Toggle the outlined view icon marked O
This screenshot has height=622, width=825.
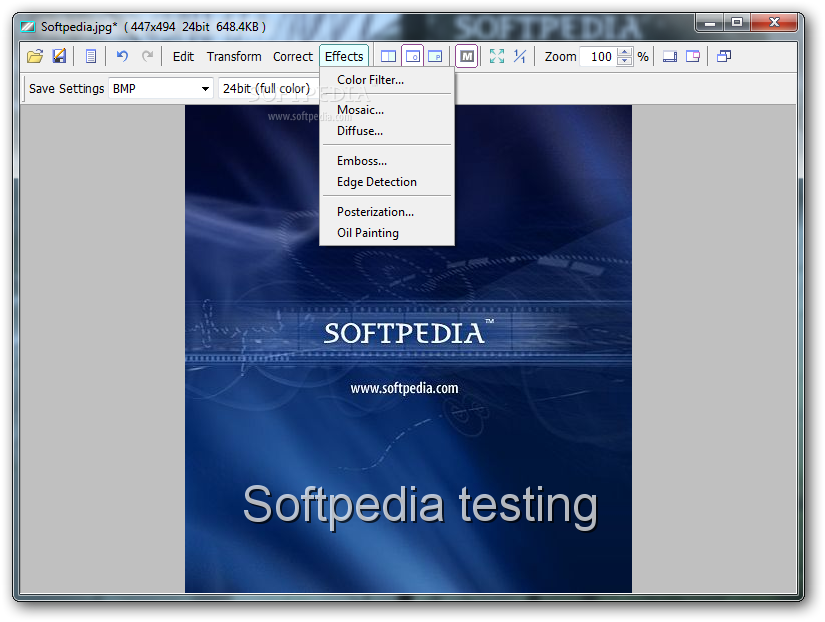pos(412,56)
